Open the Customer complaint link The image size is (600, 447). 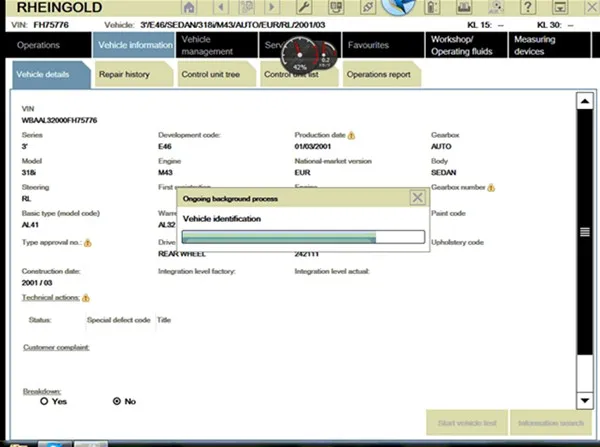[x=56, y=347]
